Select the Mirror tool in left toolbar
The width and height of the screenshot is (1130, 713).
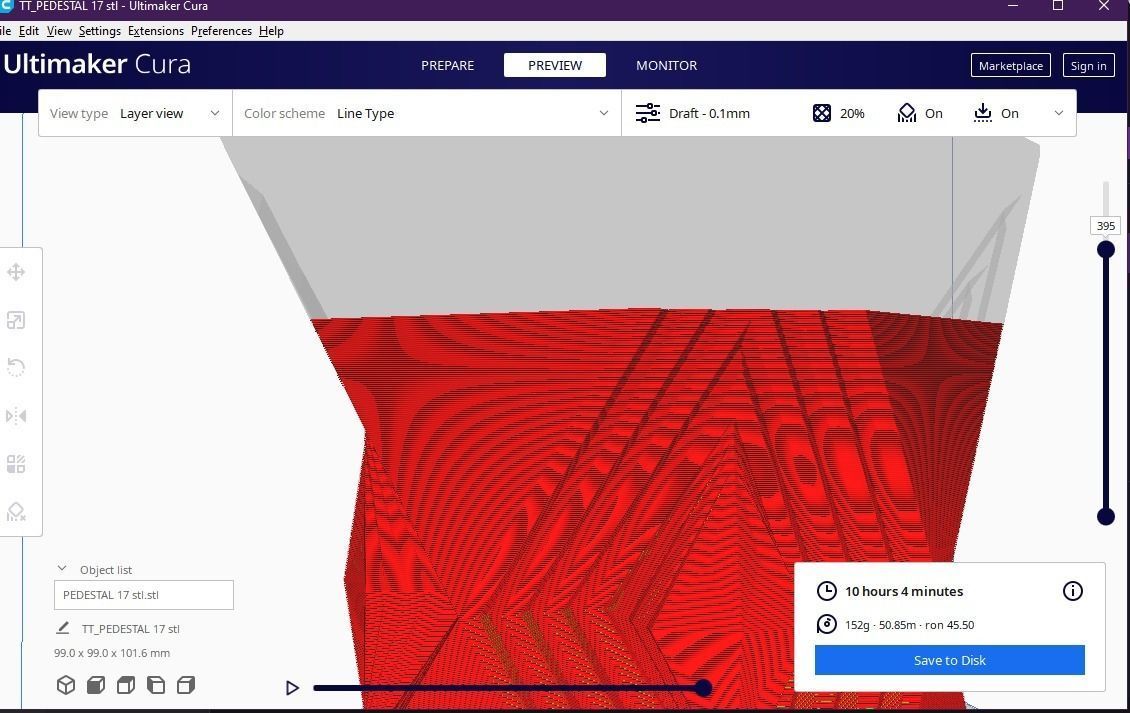point(16,416)
